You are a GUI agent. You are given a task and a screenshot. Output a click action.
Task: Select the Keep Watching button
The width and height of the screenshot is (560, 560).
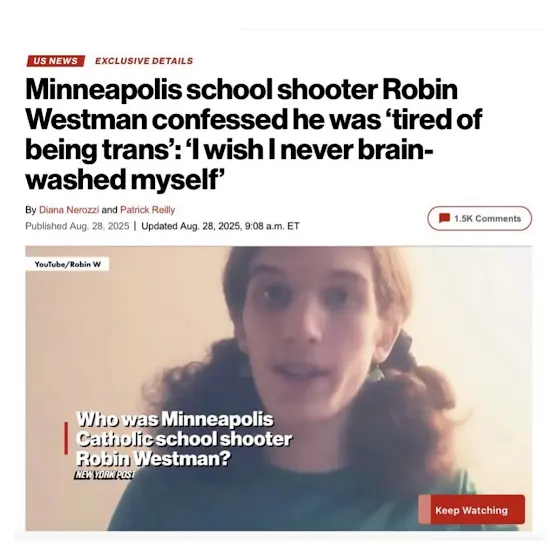pos(471,510)
